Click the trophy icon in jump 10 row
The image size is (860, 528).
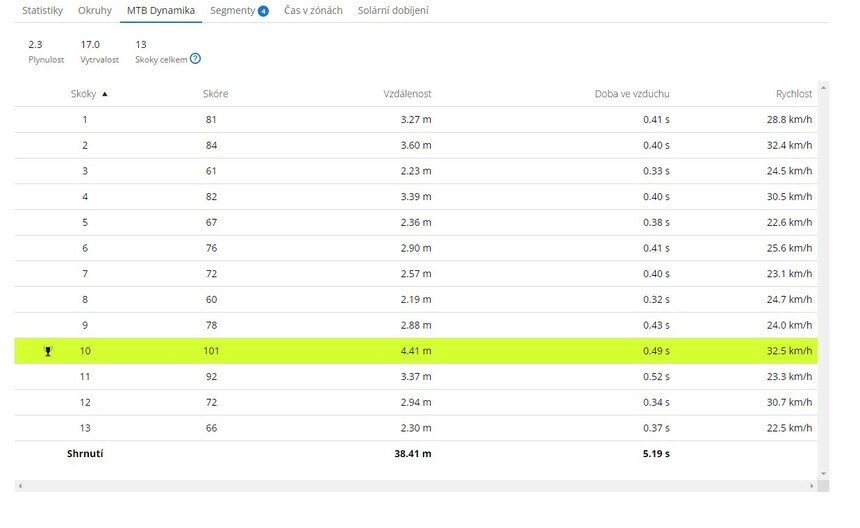tap(47, 351)
